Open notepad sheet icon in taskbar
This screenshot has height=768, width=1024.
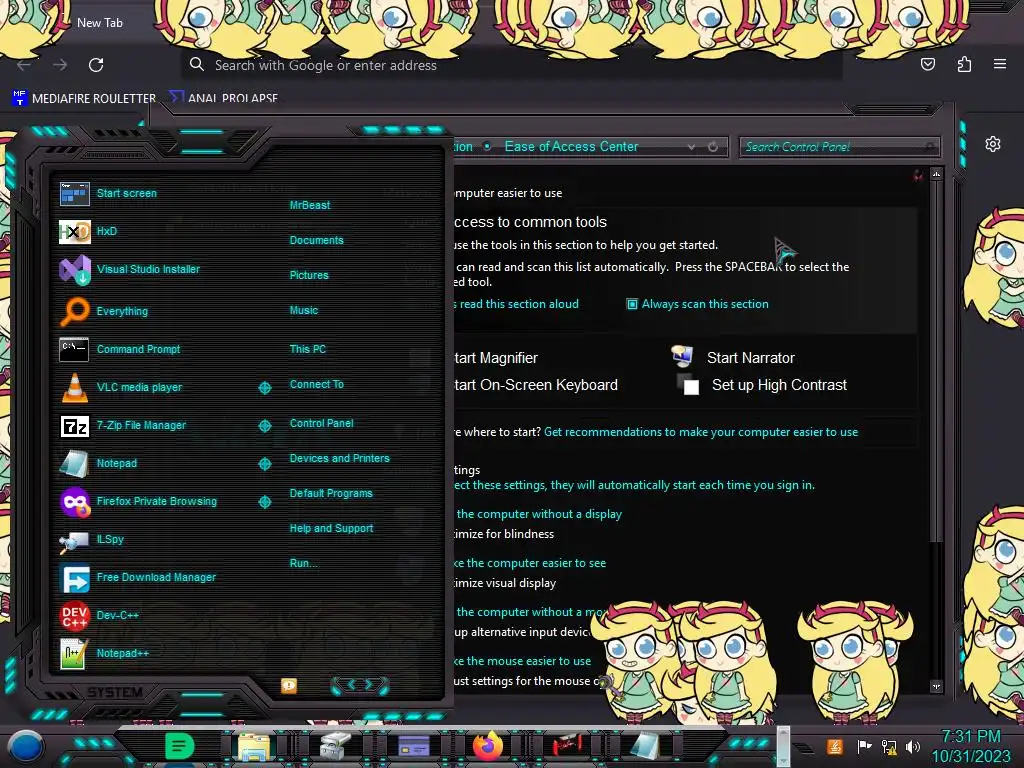click(645, 746)
